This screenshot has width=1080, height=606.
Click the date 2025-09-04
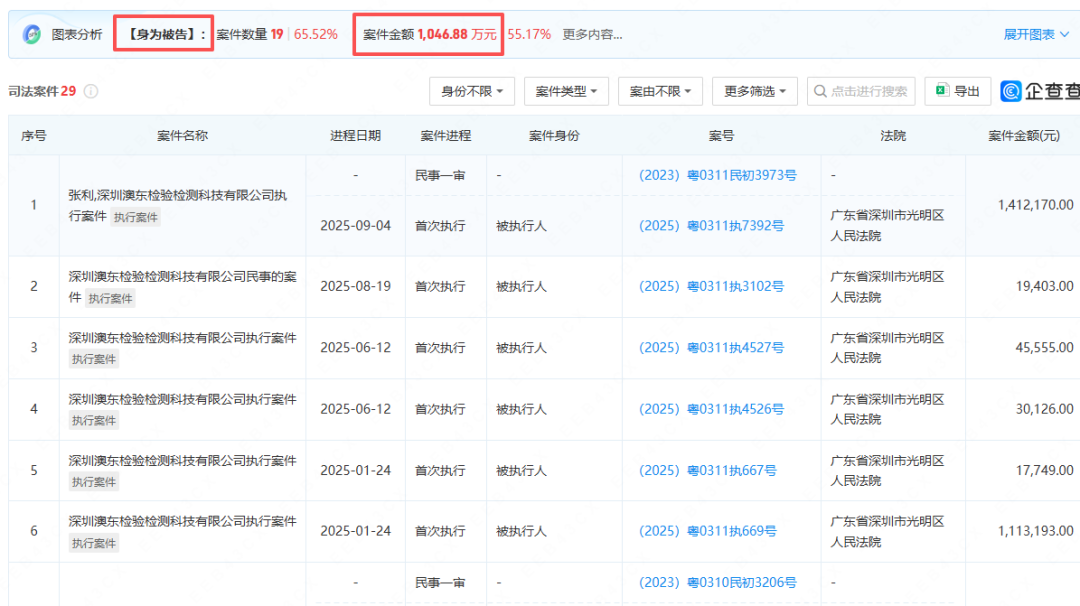(x=355, y=226)
